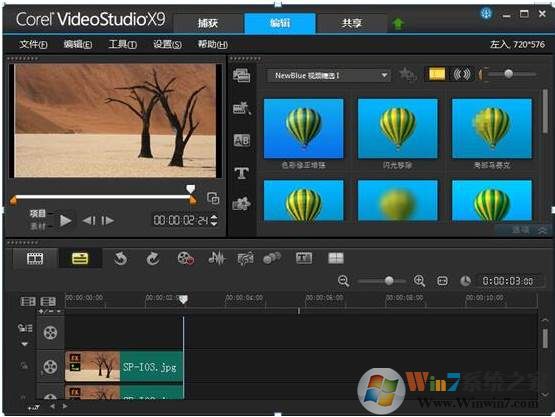This screenshot has height=417, width=555.
Task: Toggle showing audio filters icon
Action: [x=462, y=74]
